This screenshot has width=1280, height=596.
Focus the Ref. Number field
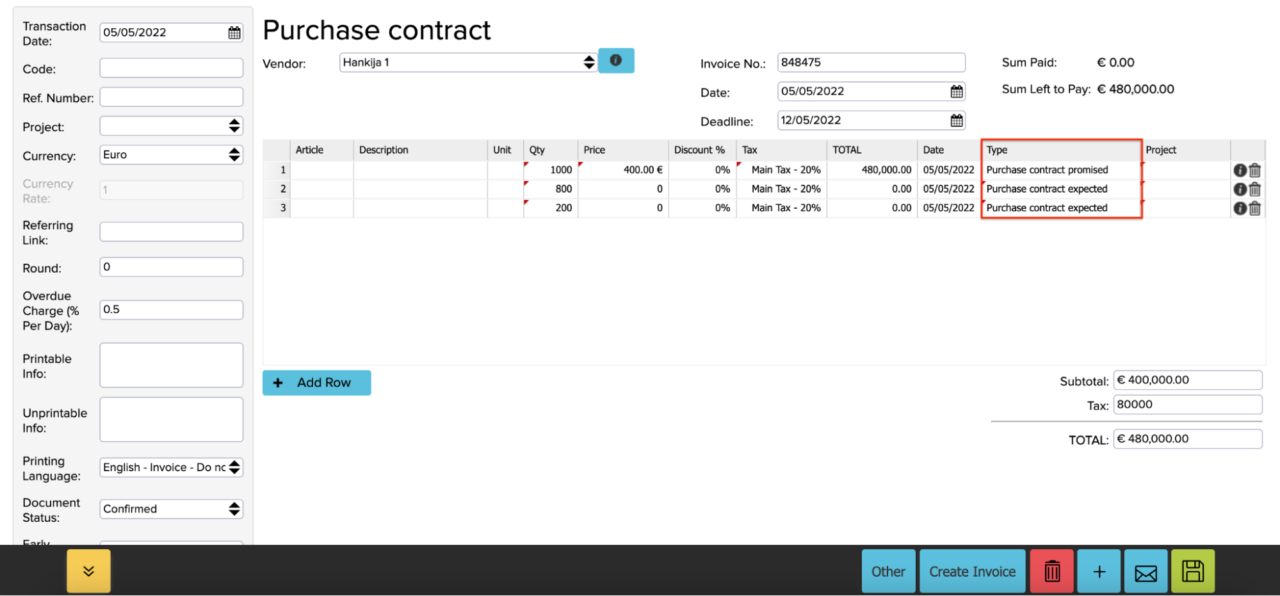pyautogui.click(x=171, y=97)
